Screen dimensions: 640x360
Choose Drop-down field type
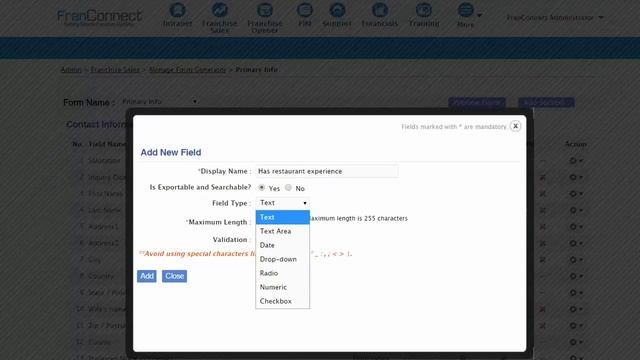click(282, 259)
